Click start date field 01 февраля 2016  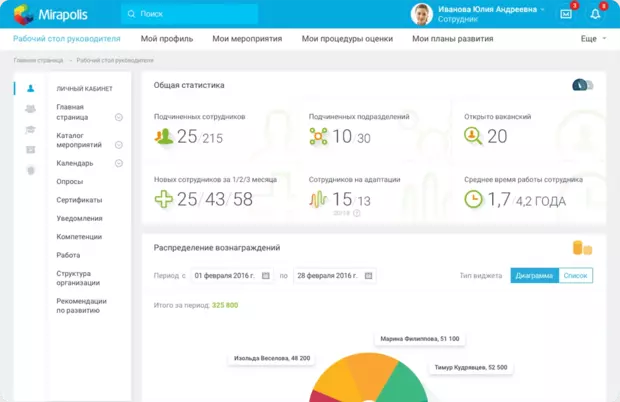click(x=232, y=276)
